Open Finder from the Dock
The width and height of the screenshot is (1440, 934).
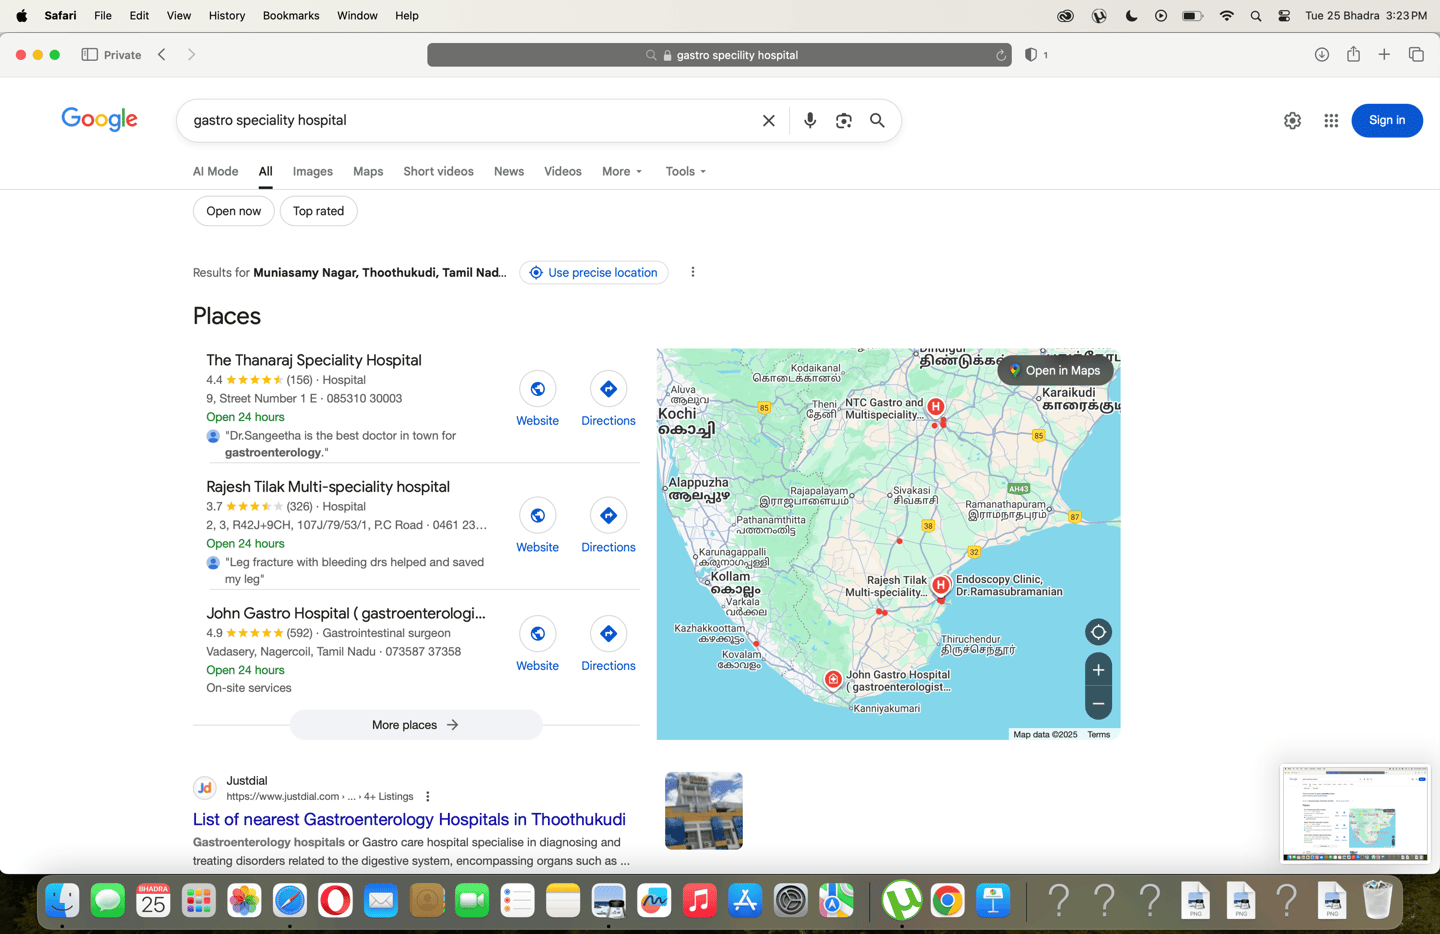(x=62, y=901)
